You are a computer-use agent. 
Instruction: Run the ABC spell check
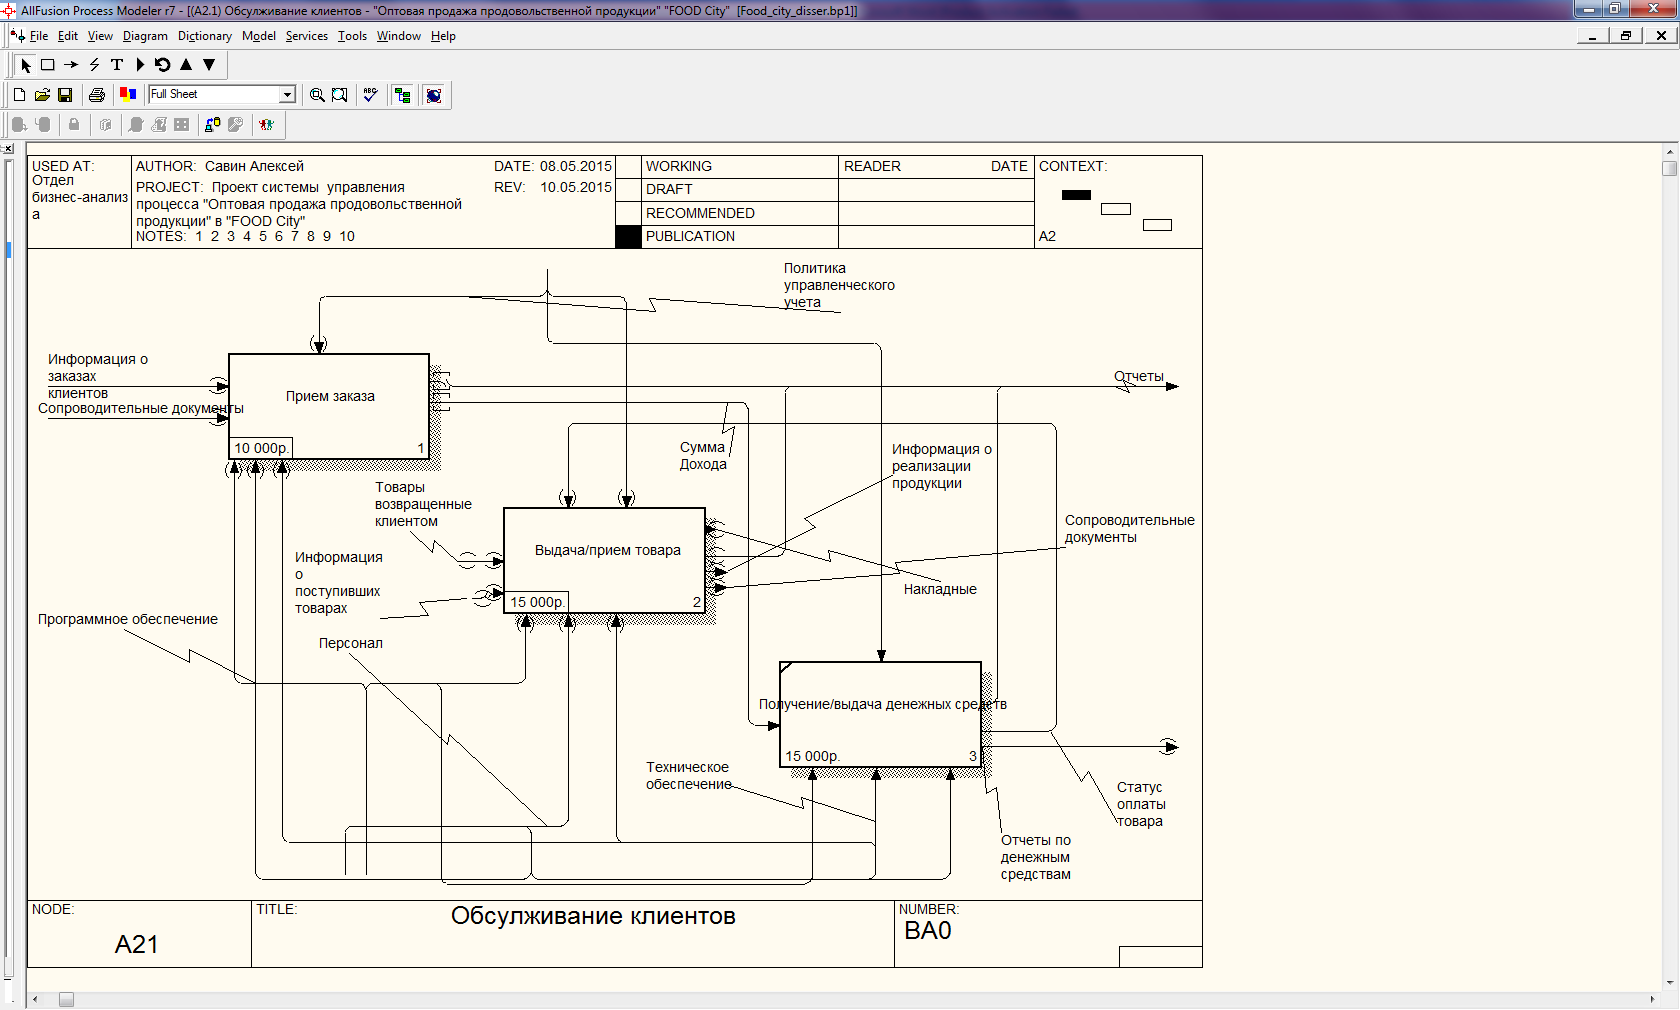click(x=370, y=95)
